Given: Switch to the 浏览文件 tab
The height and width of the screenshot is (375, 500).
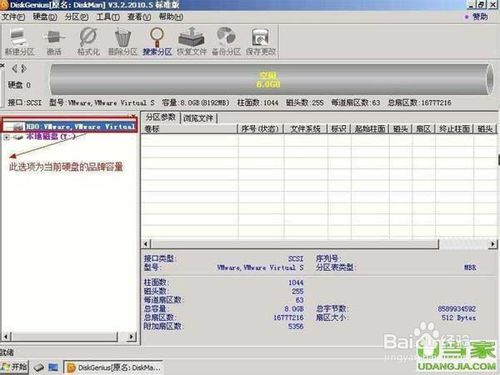Looking at the screenshot, I should [198, 118].
